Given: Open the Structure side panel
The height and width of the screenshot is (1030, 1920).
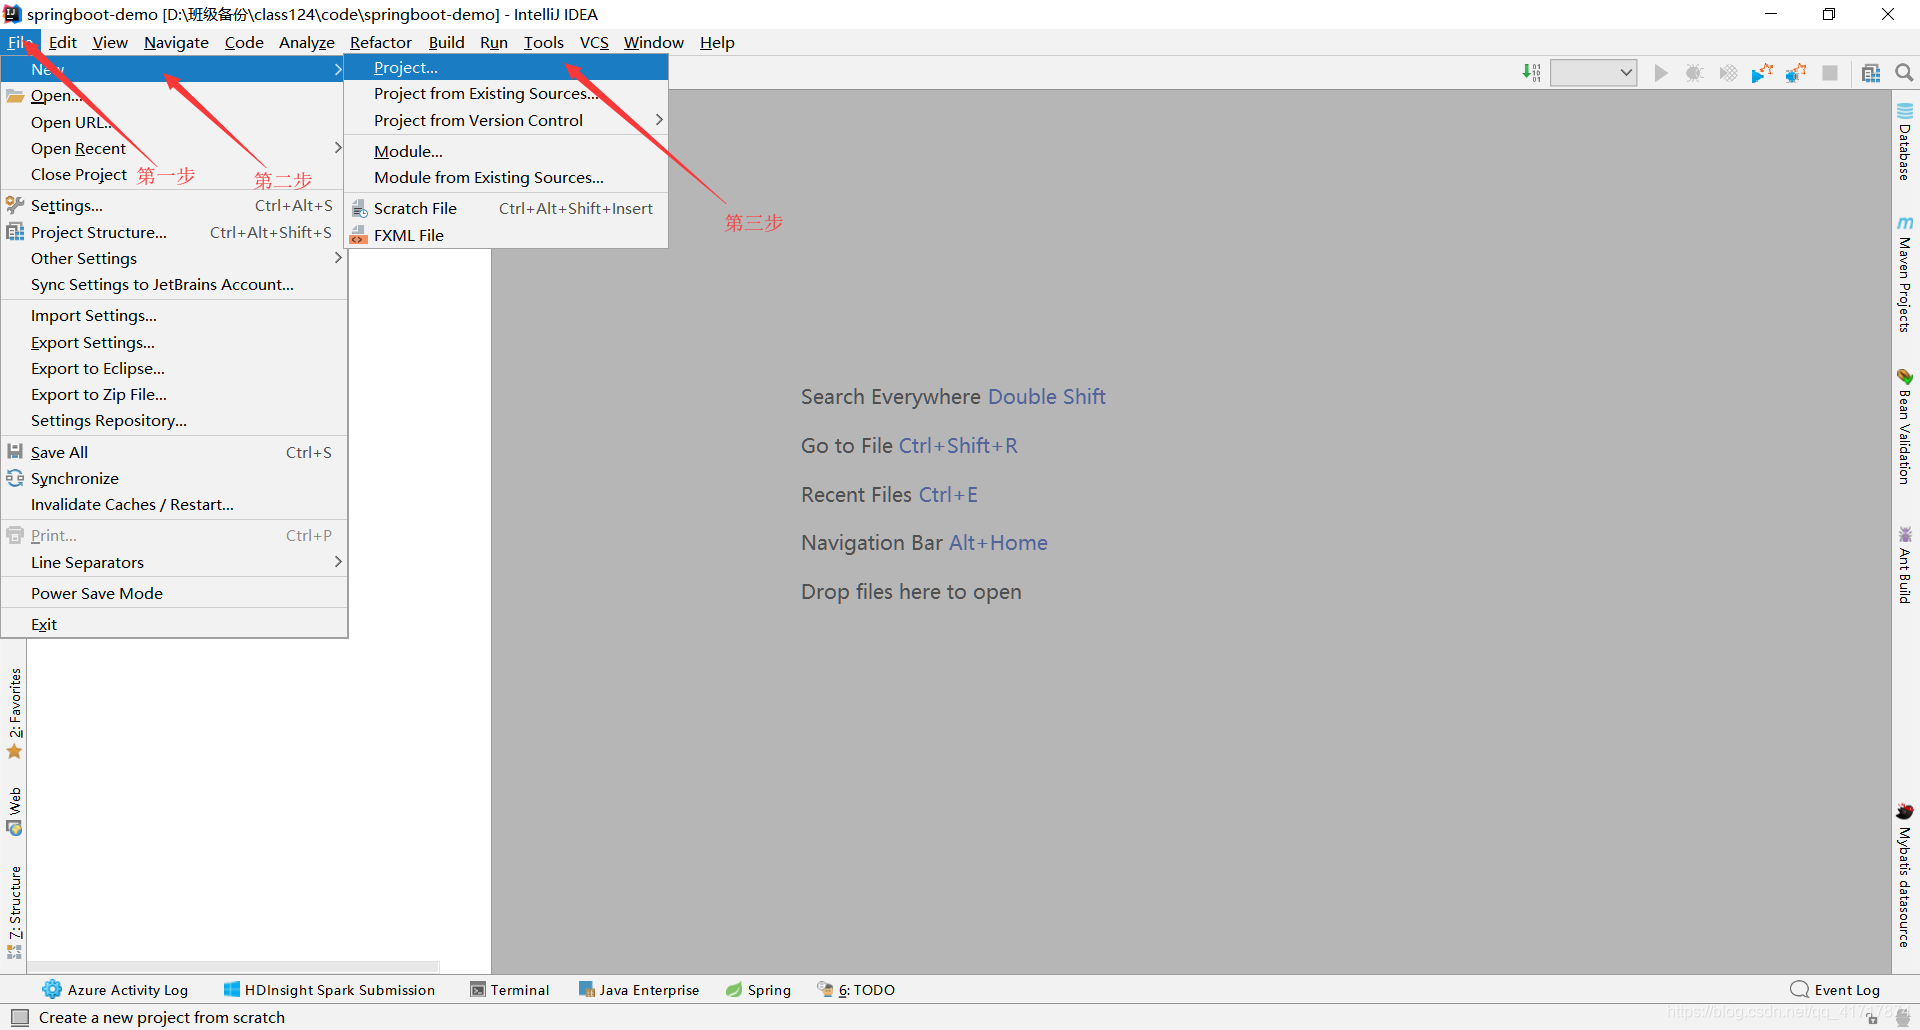Looking at the screenshot, I should tap(14, 912).
